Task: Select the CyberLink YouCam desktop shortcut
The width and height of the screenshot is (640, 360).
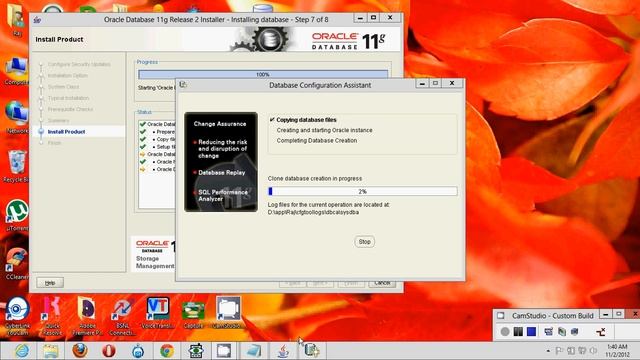Action: [x=17, y=316]
